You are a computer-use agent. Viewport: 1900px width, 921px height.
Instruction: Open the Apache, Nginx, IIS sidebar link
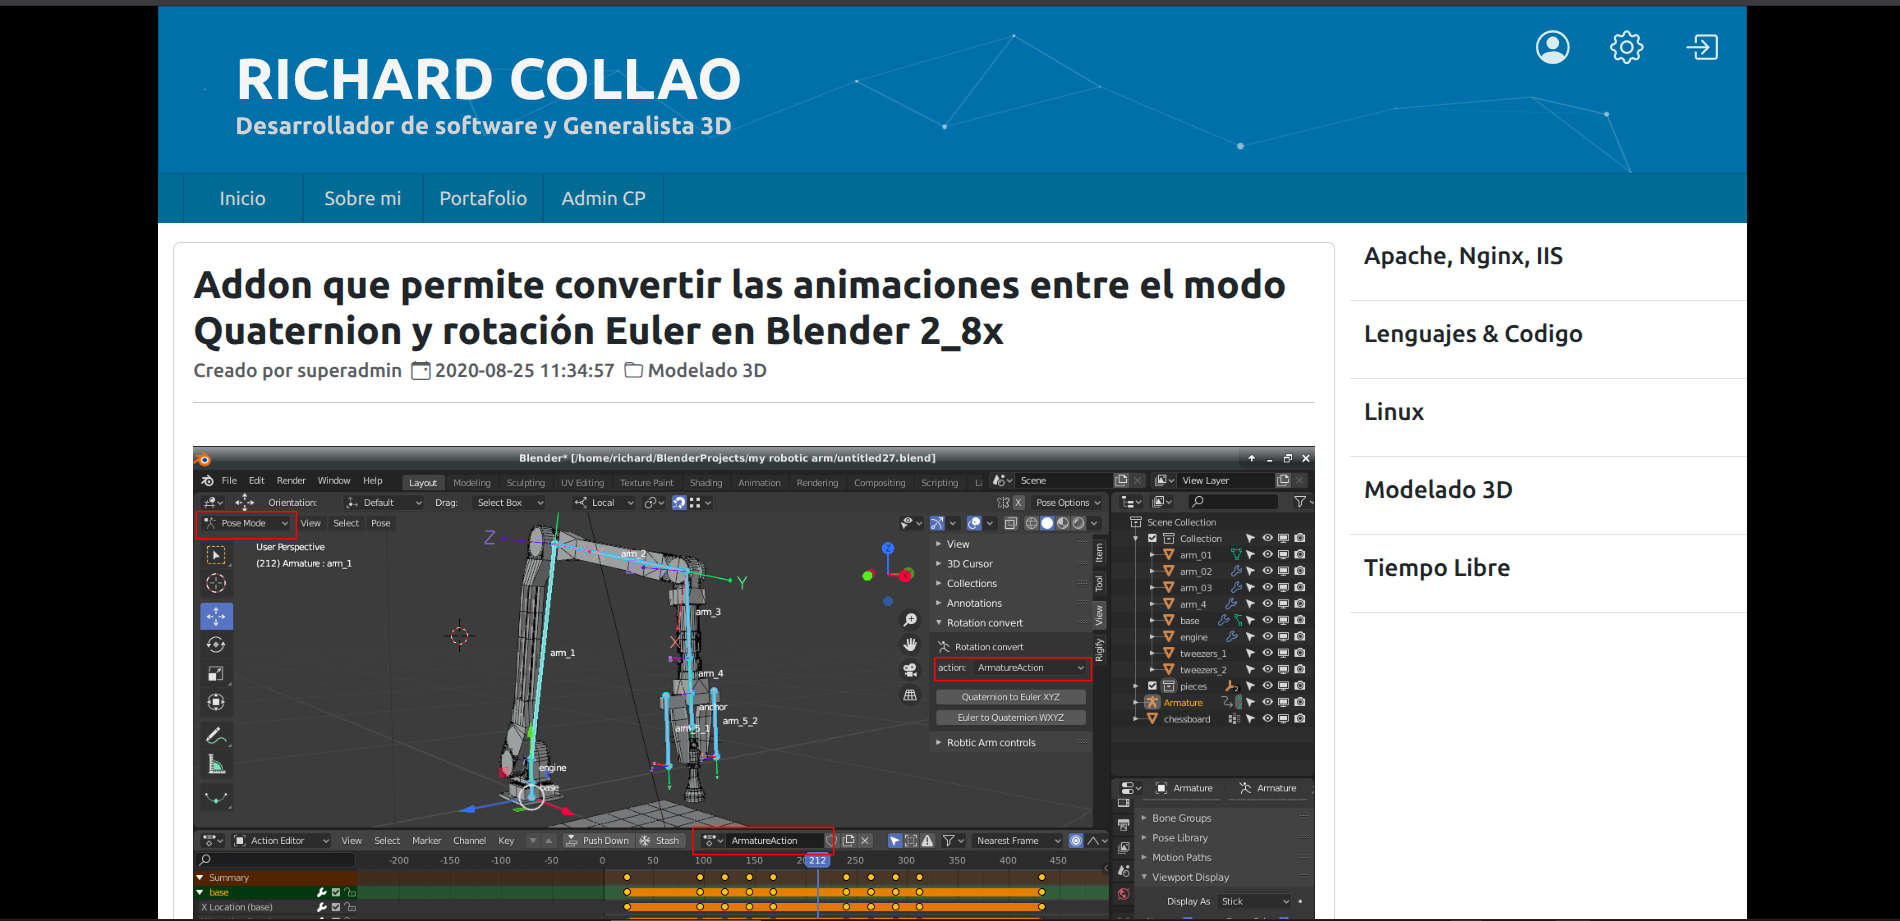tap(1463, 256)
